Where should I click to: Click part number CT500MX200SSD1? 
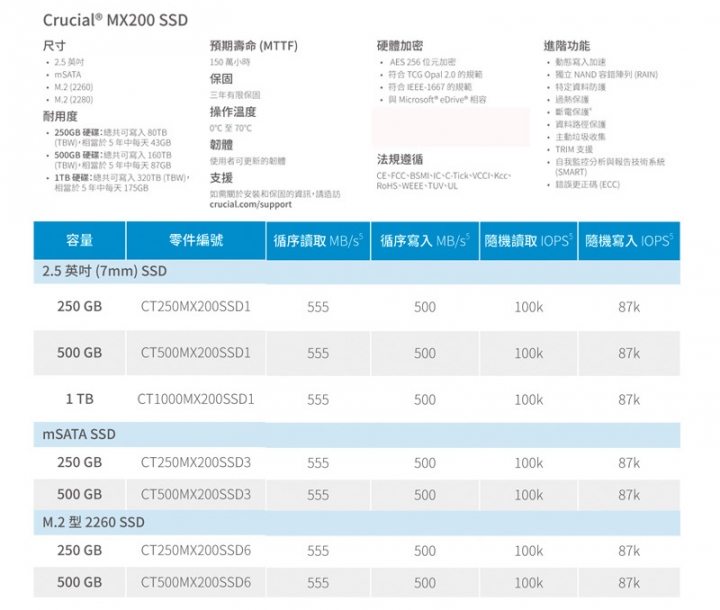point(196,353)
